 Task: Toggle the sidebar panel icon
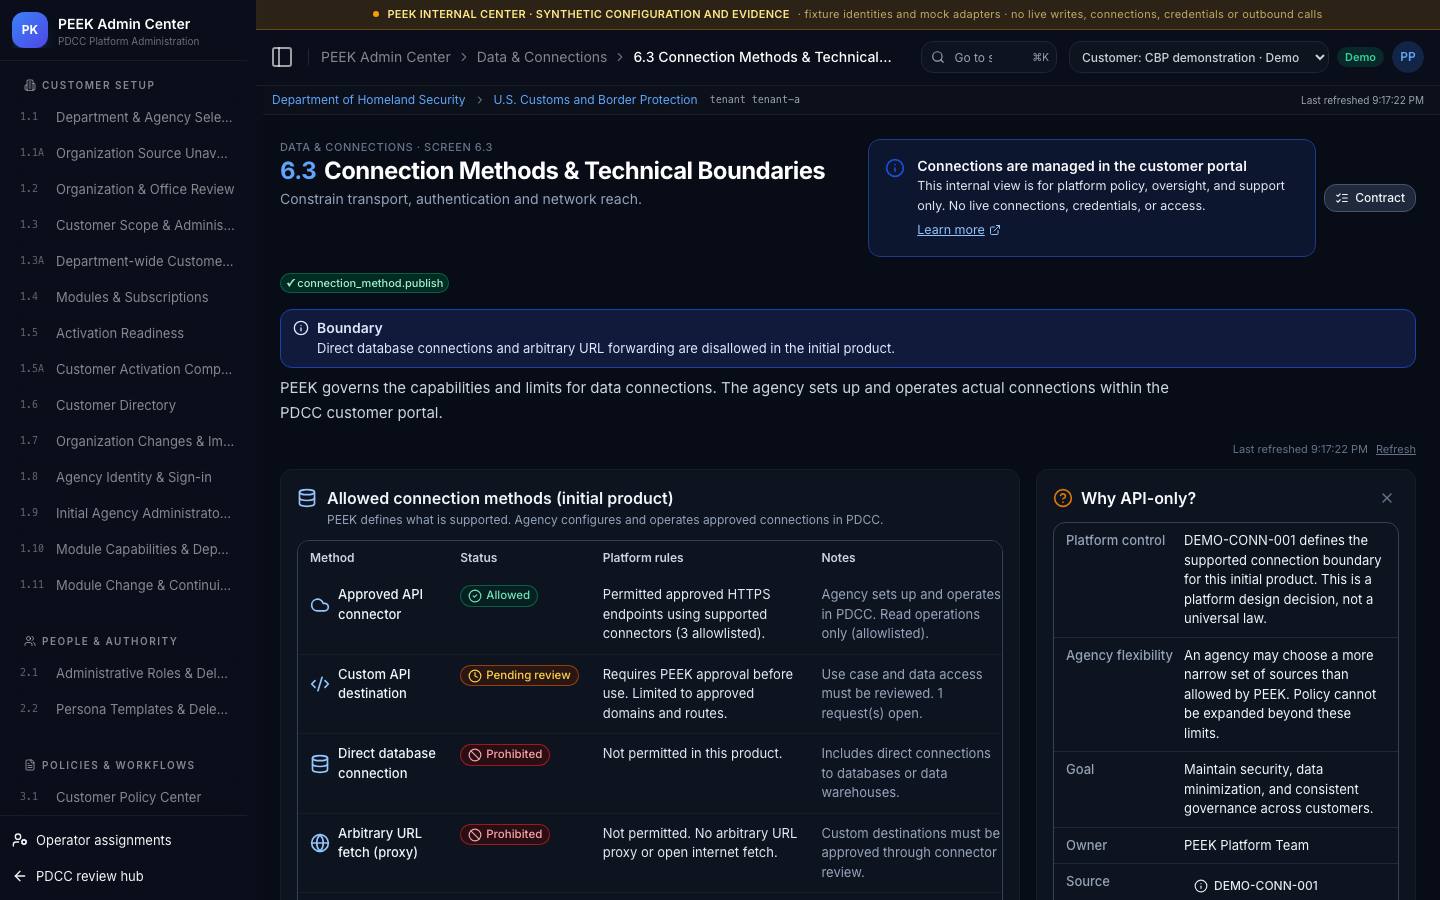click(x=282, y=57)
